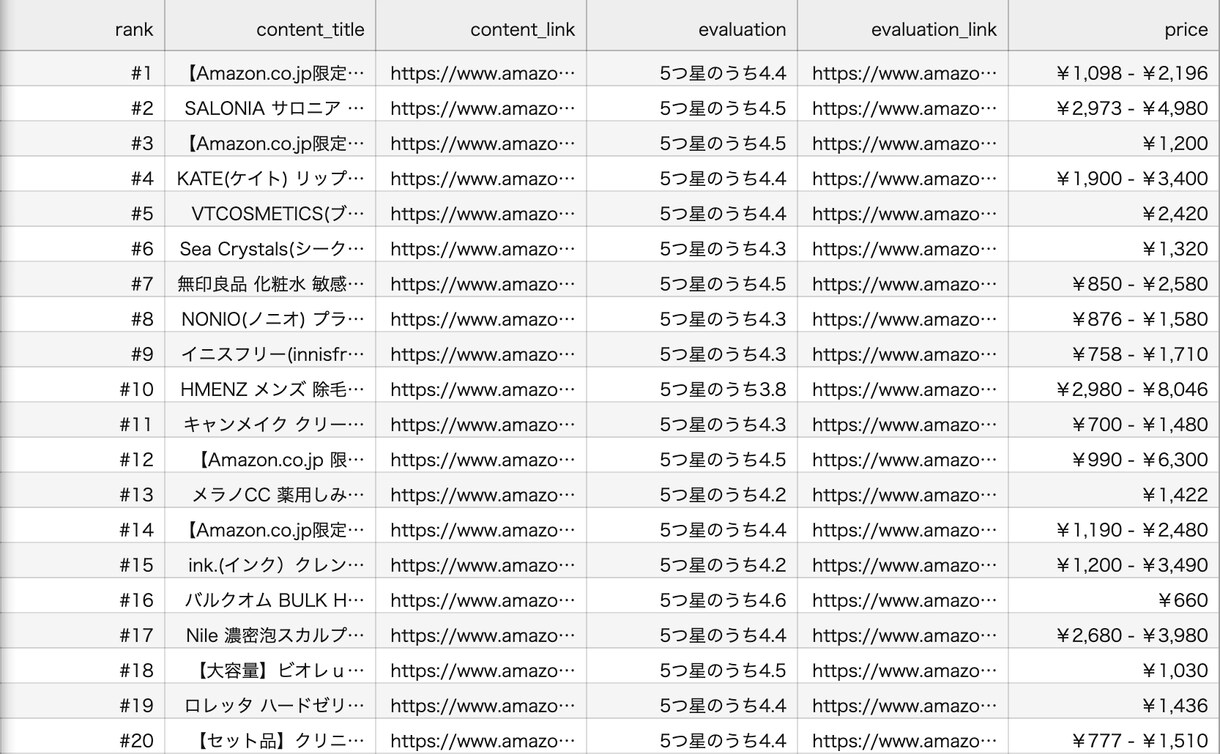Click the content_title column header
The height and width of the screenshot is (754, 1220).
click(x=270, y=25)
